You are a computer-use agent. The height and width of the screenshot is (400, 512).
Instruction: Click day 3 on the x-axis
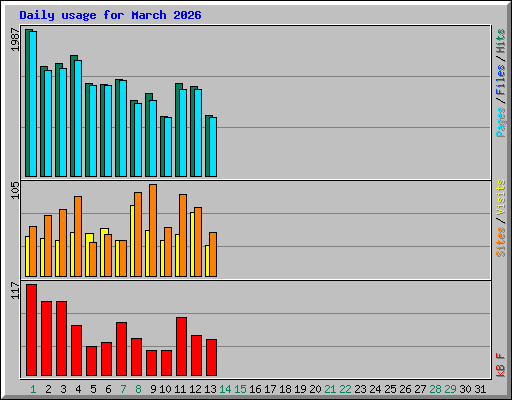tap(63, 389)
